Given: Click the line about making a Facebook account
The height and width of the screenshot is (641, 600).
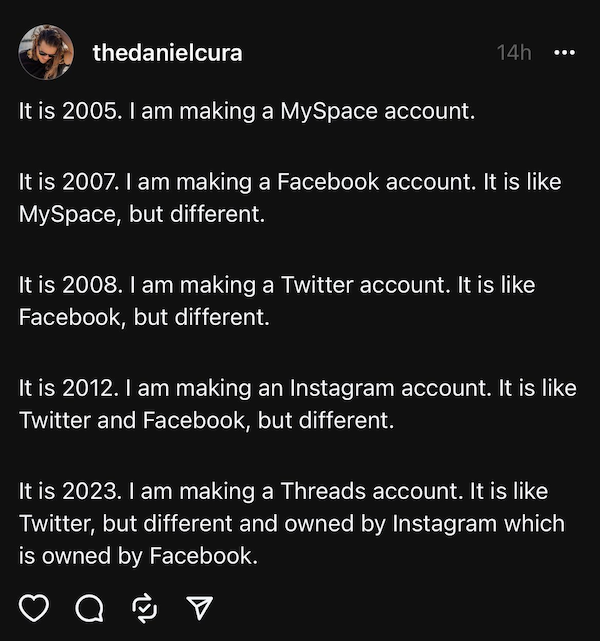Looking at the screenshot, I should (290, 182).
